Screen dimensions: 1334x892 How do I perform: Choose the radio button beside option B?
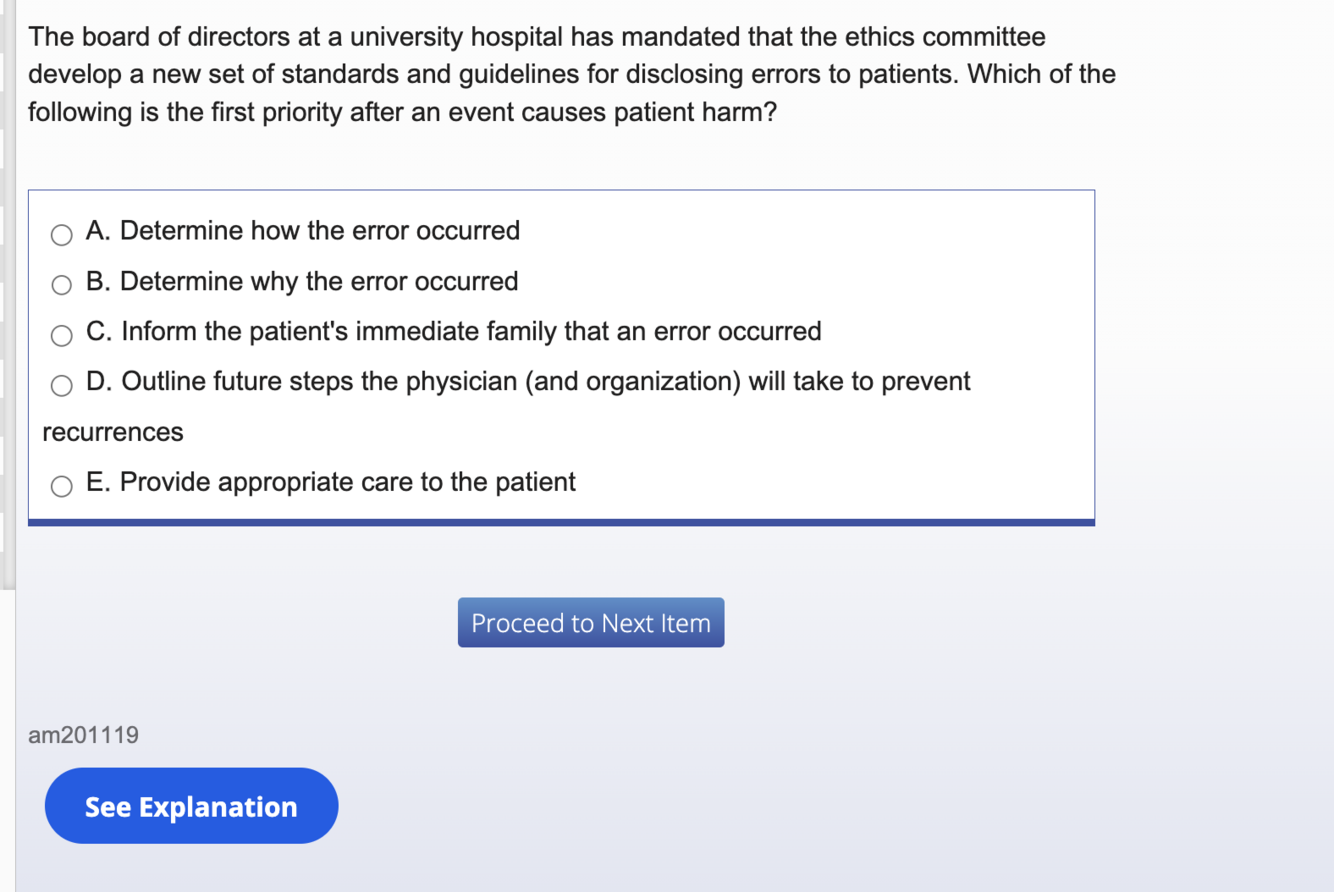pos(62,285)
